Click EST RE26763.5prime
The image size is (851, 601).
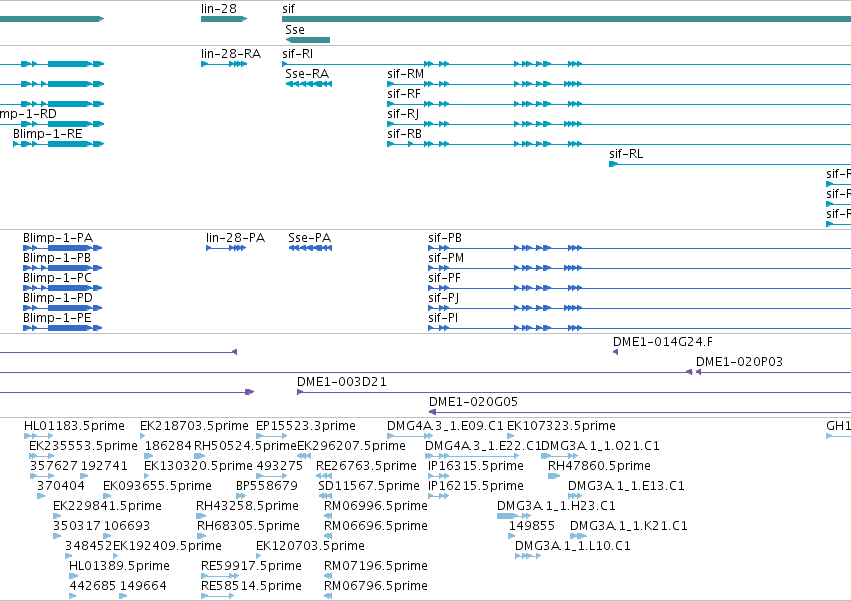coord(324,476)
